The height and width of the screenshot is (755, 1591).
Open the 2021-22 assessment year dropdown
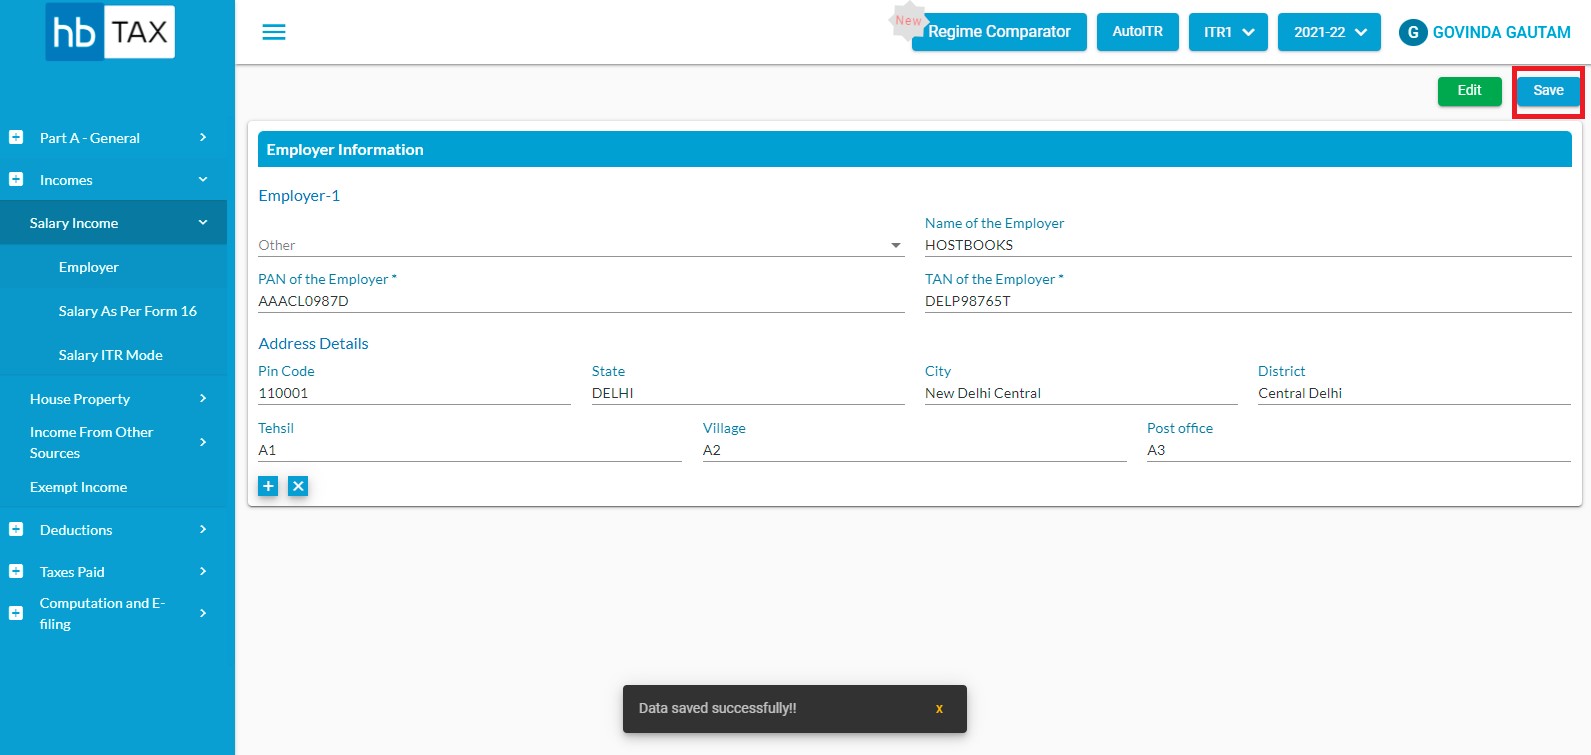(x=1329, y=32)
